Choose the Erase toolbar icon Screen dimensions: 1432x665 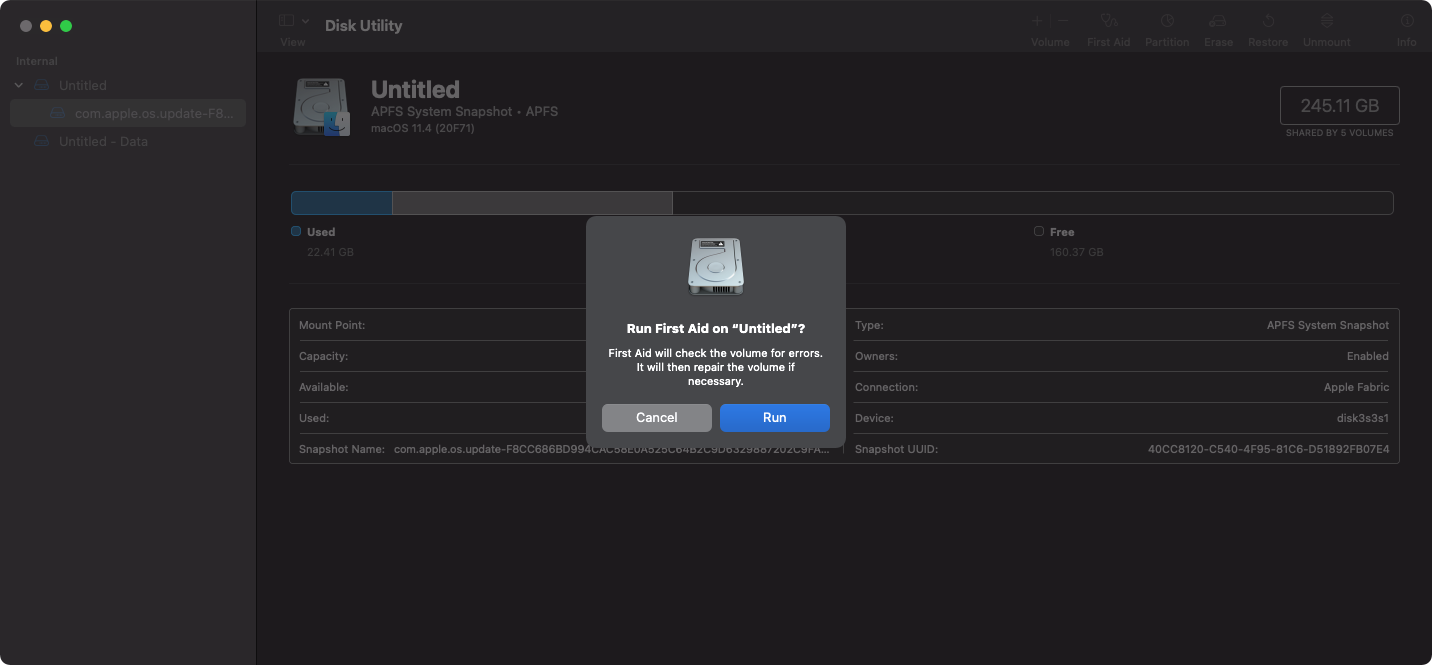[x=1217, y=21]
